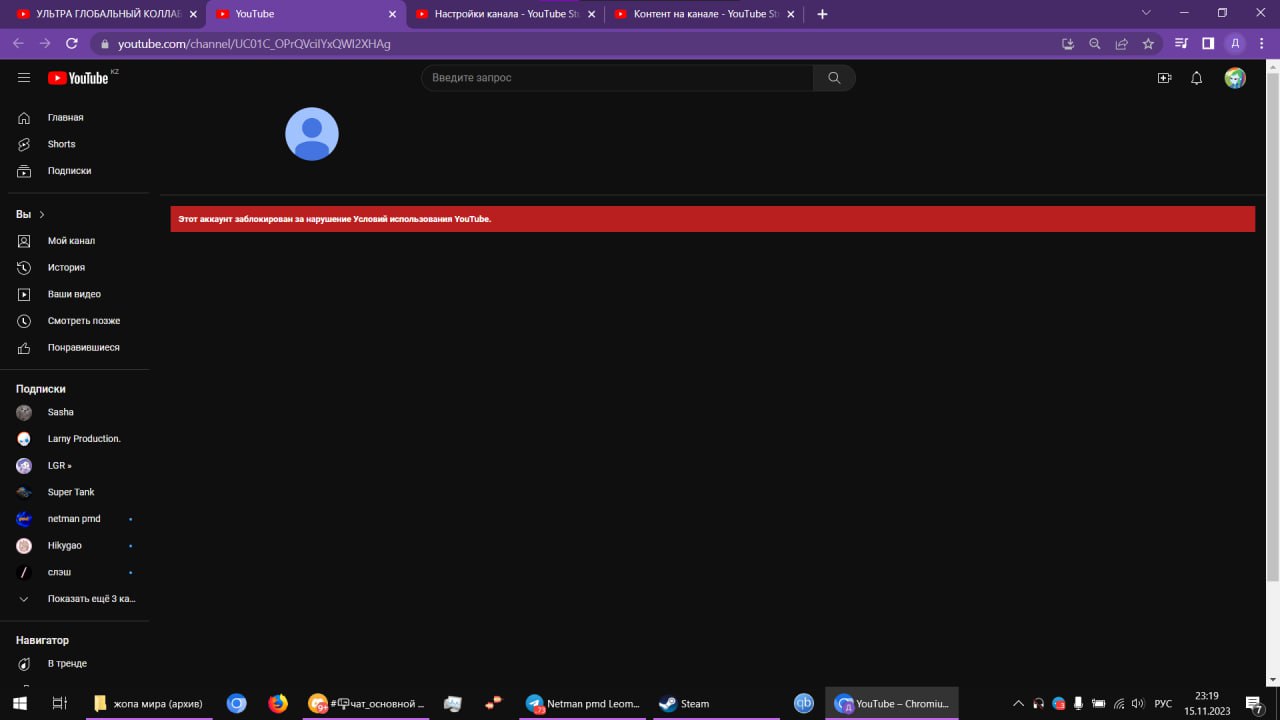Viewport: 1280px width, 720px height.
Task: Go to YouTube home via logo
Action: coord(78,78)
